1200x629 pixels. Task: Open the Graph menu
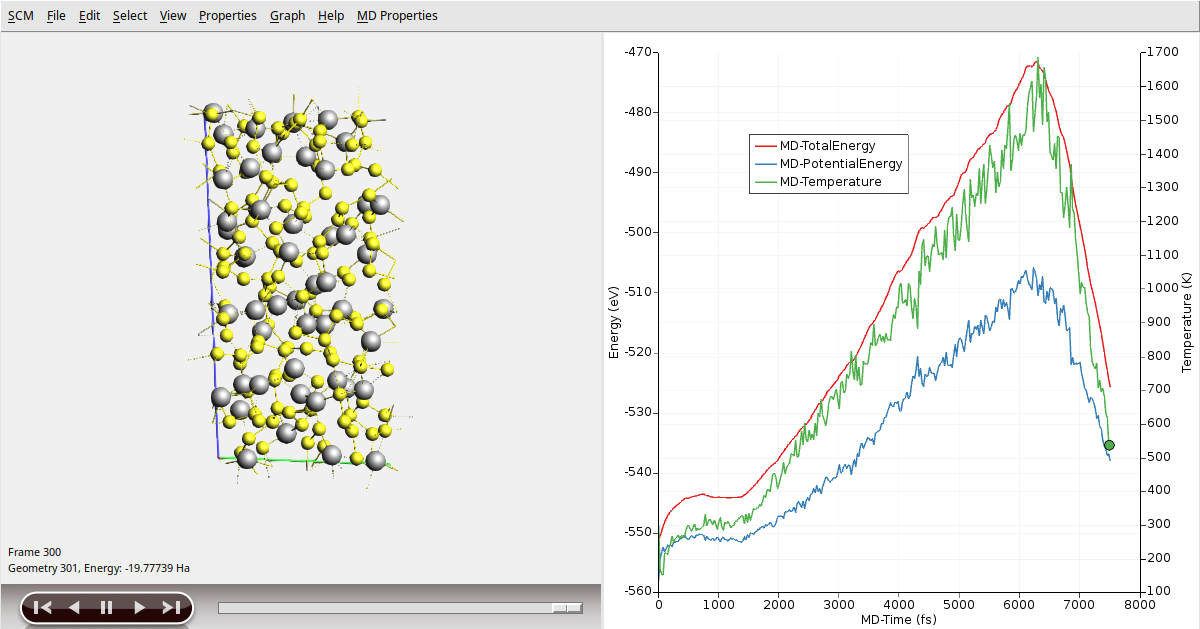point(287,16)
